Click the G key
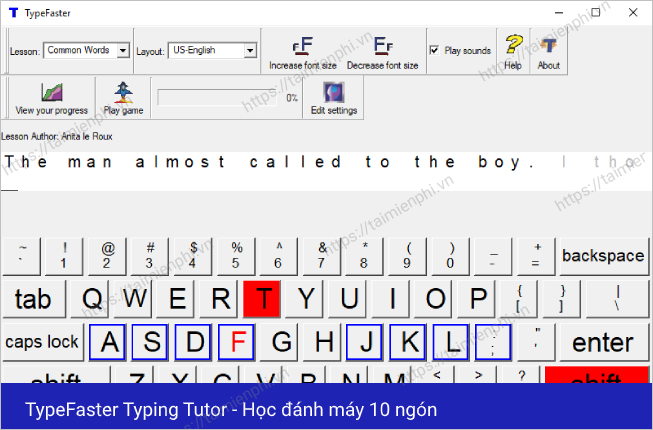Viewport: 653px width, 430px height. click(279, 342)
